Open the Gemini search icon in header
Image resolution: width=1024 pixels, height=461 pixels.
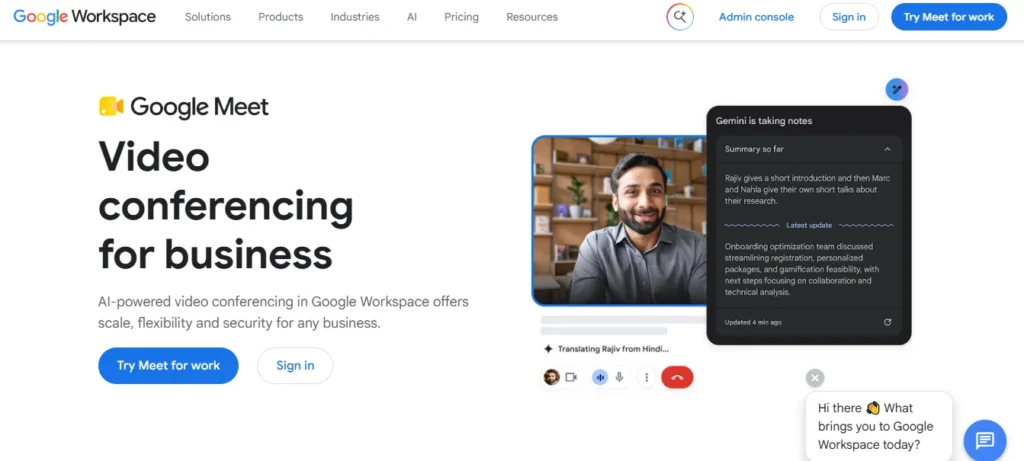click(x=680, y=17)
